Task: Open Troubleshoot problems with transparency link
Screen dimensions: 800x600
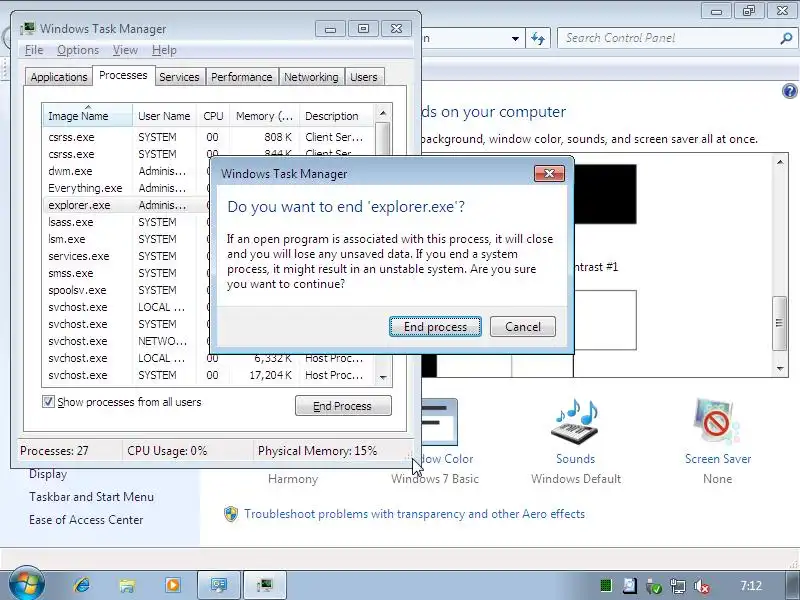Action: [414, 514]
